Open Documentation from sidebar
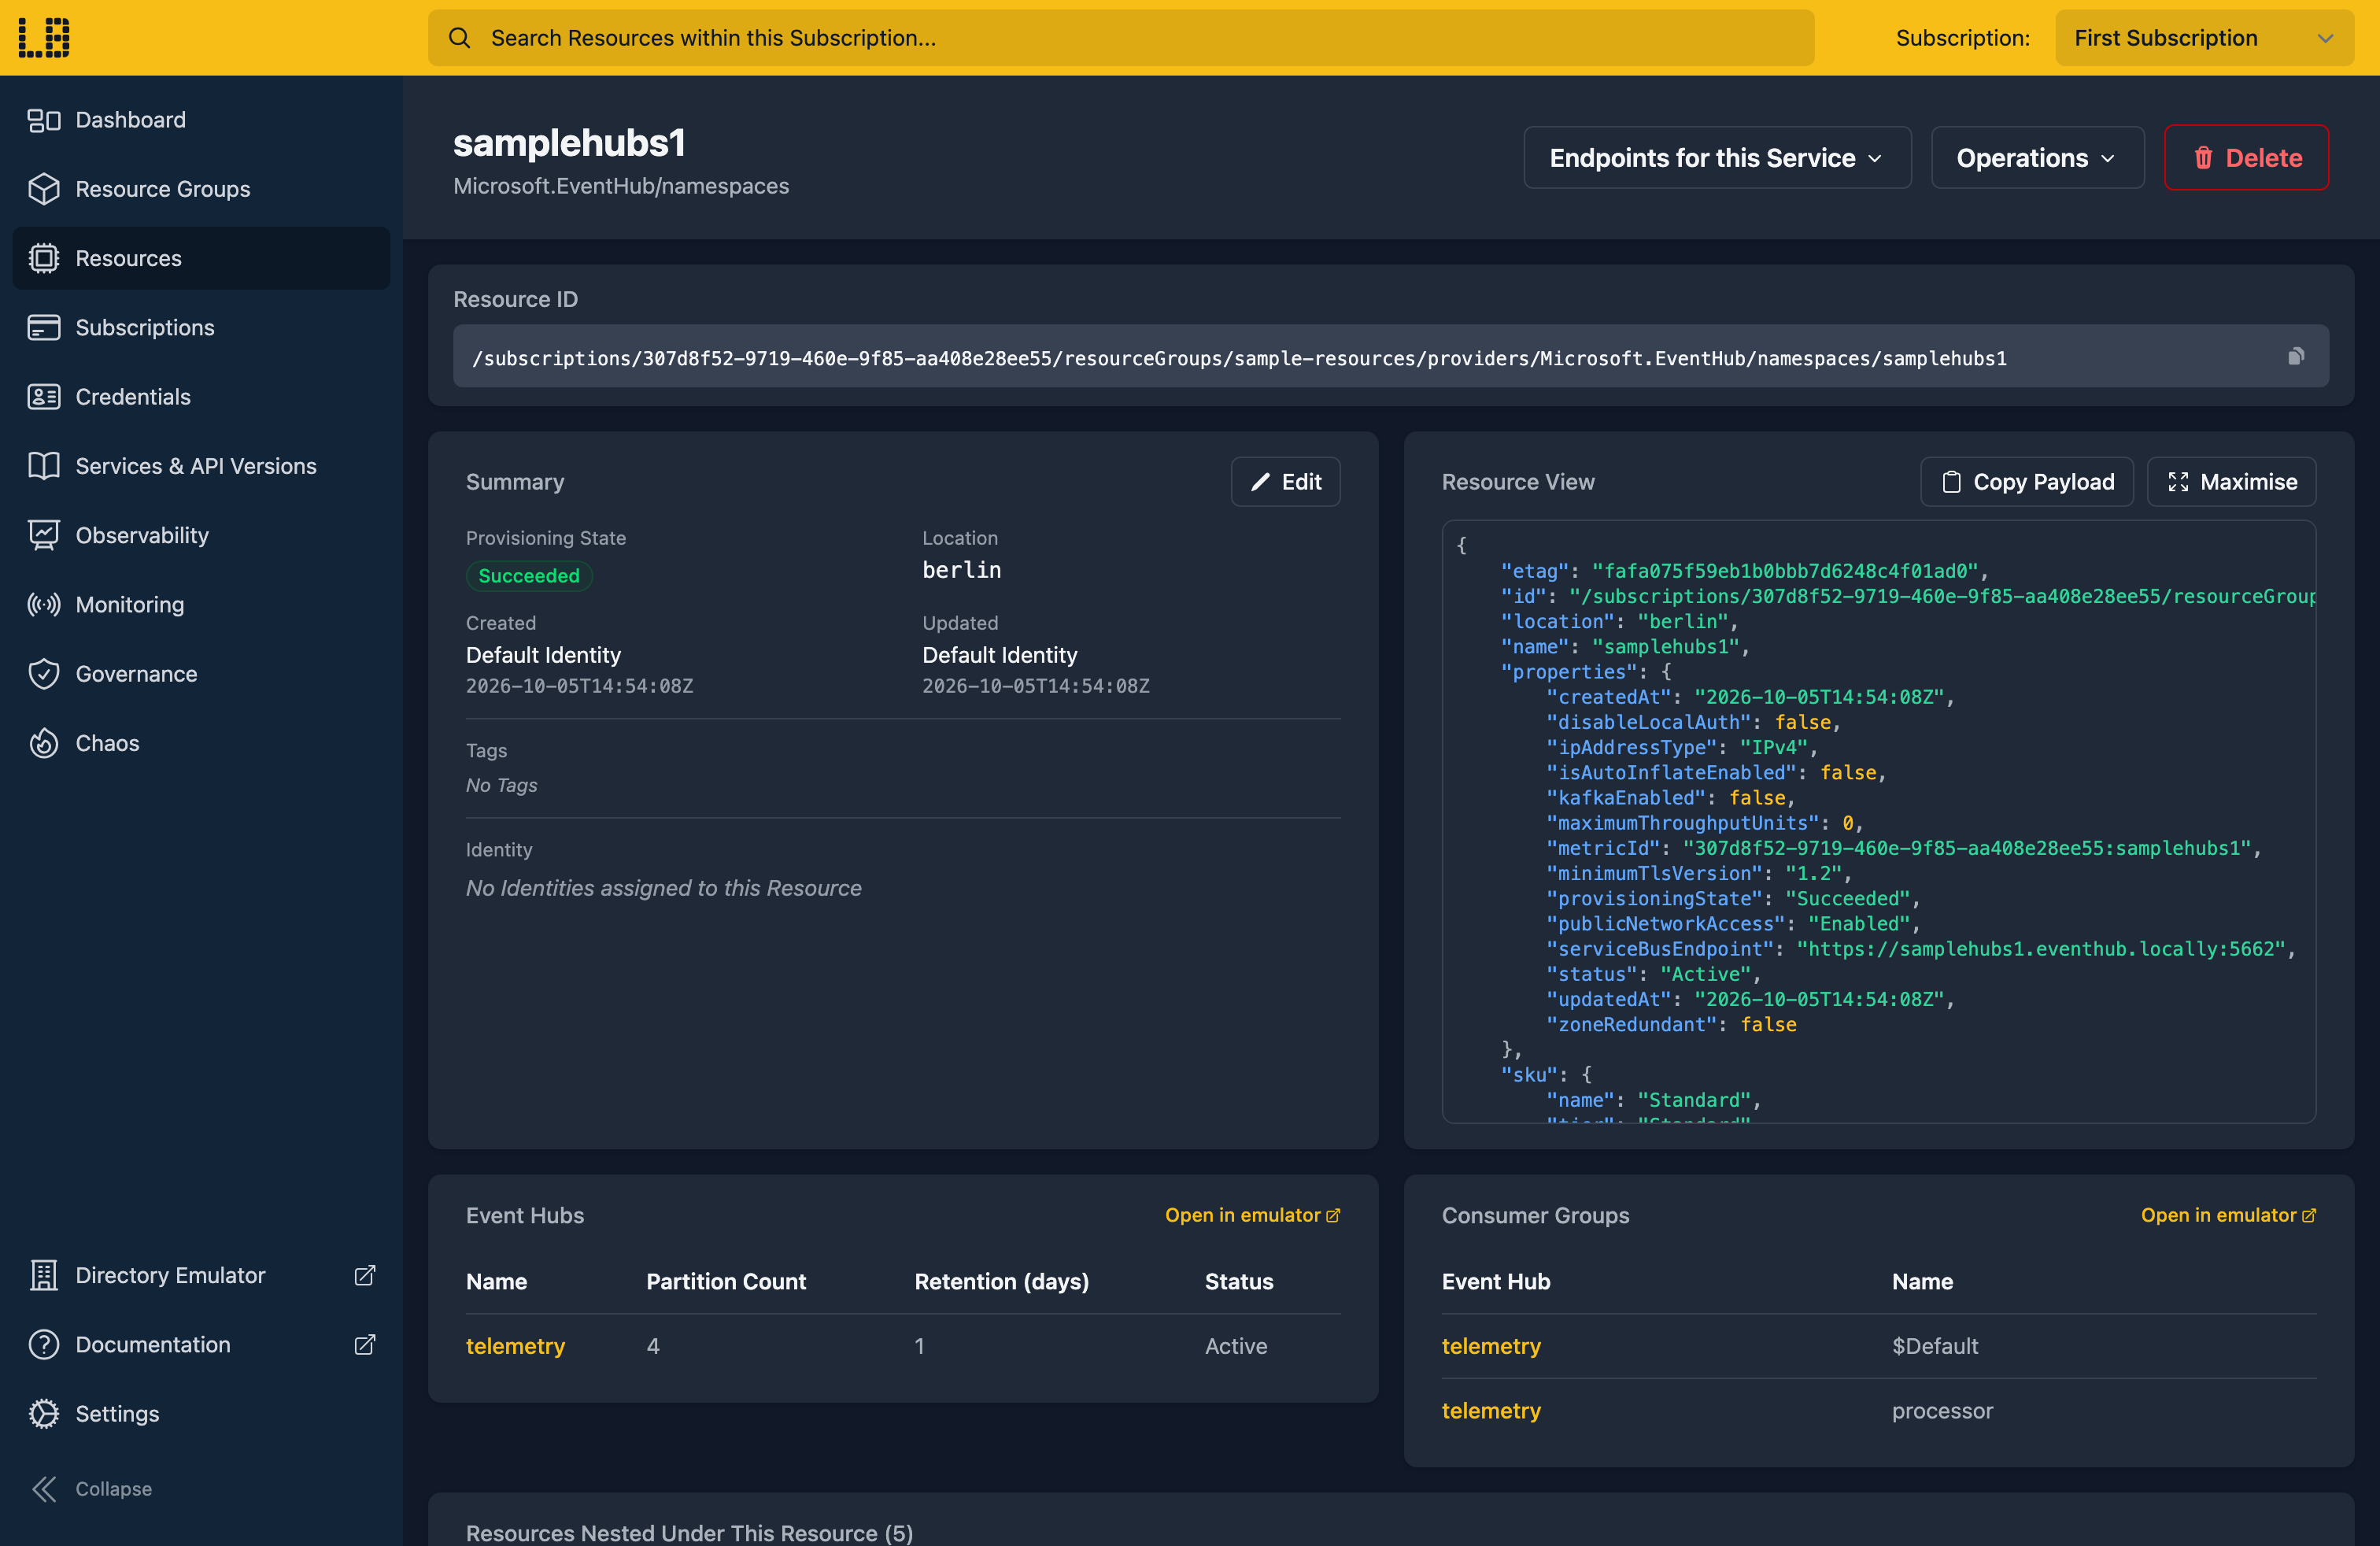Image resolution: width=2380 pixels, height=1546 pixels. [201, 1344]
